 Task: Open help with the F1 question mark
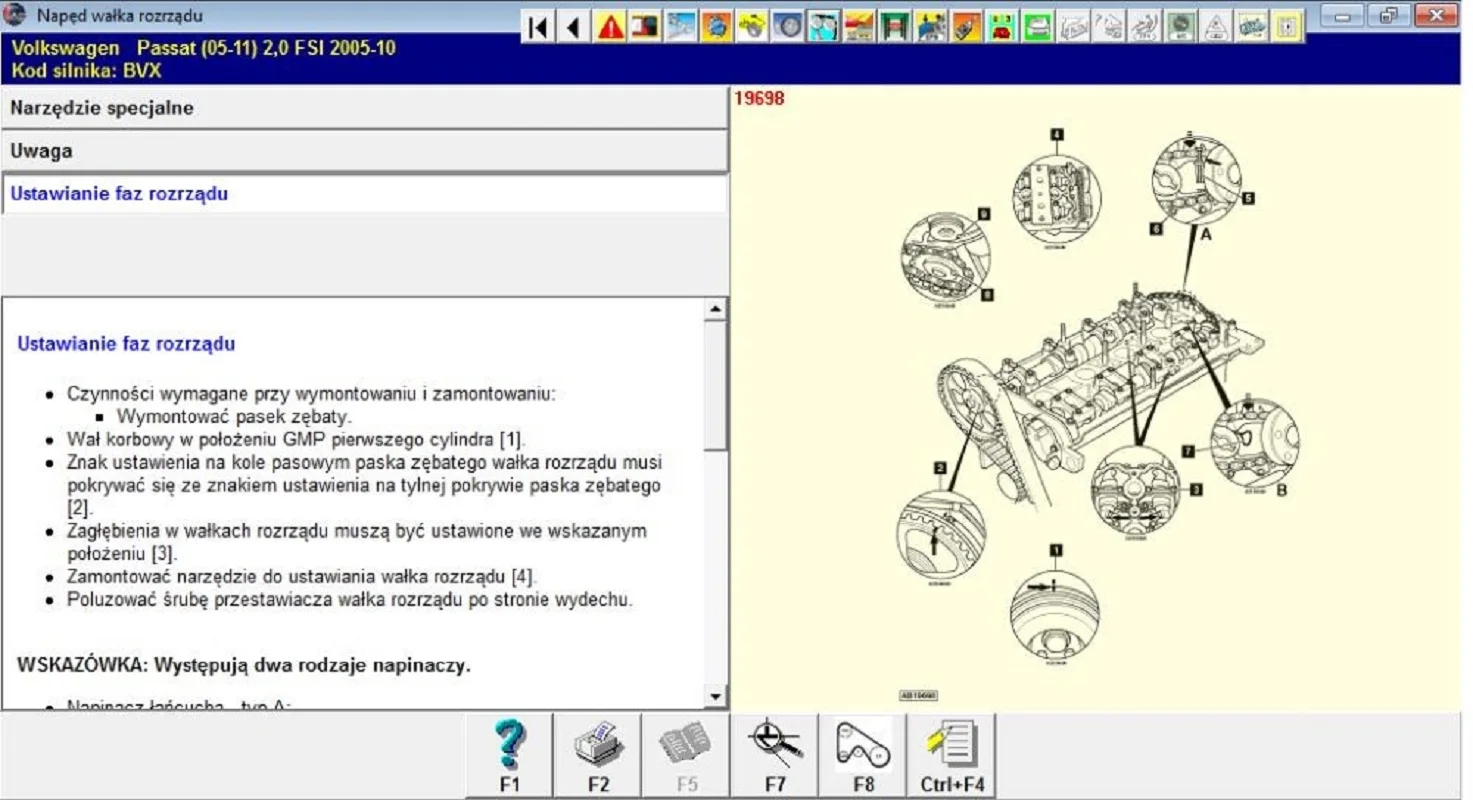point(510,756)
